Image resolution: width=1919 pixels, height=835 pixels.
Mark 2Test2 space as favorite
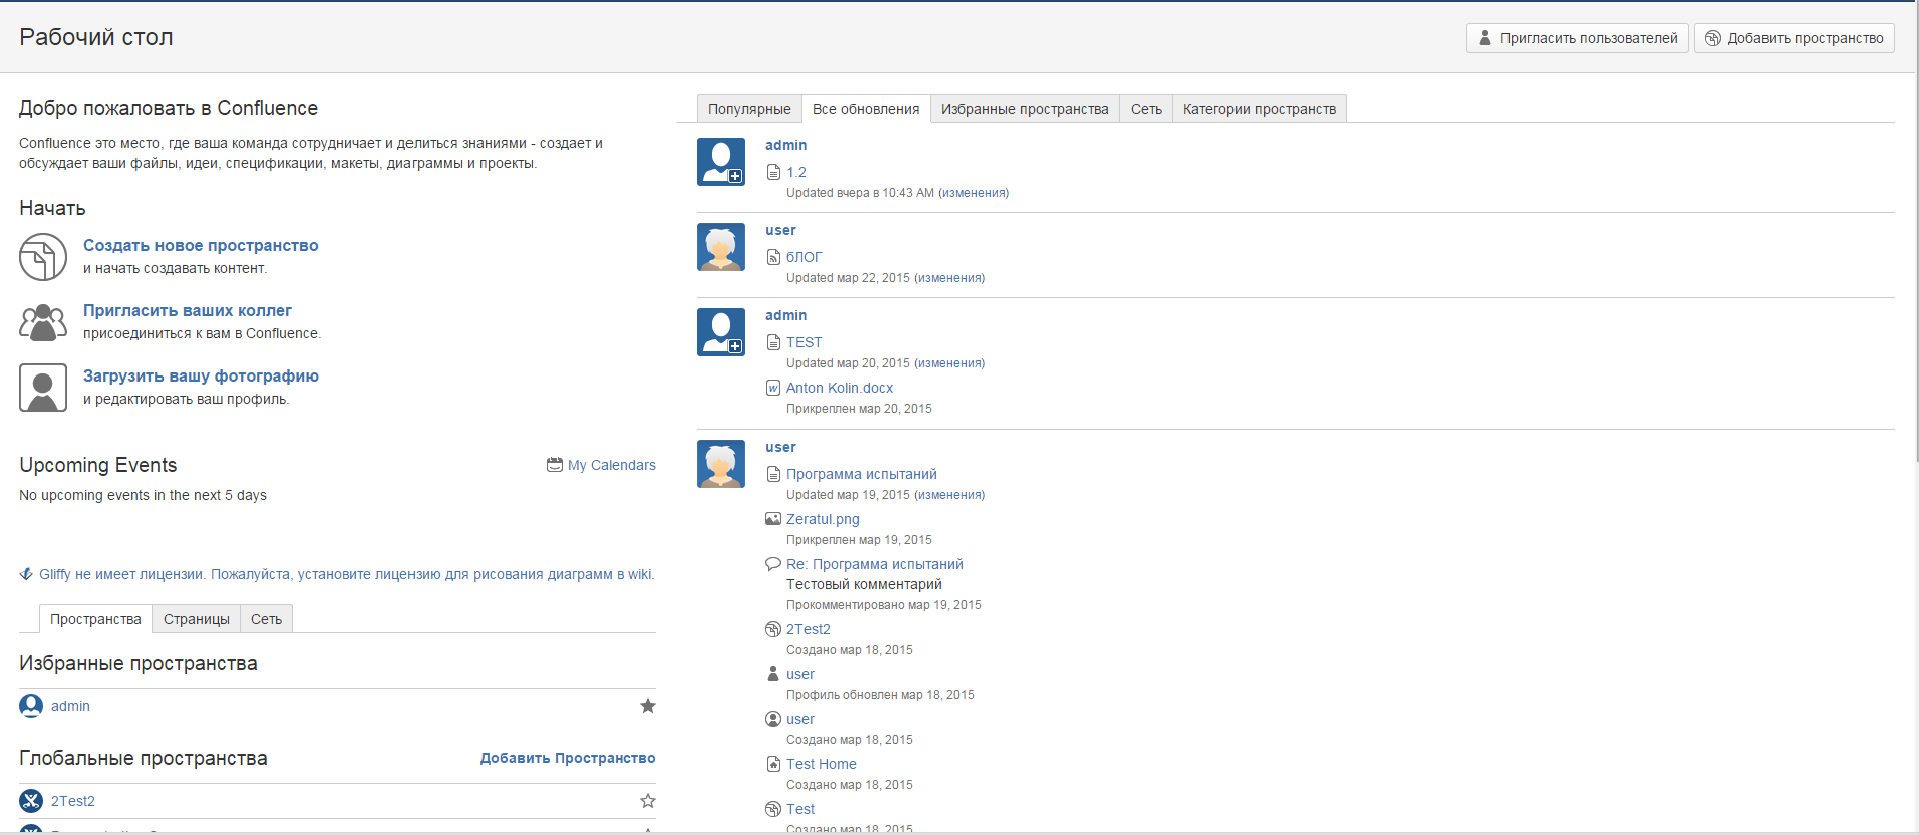pyautogui.click(x=648, y=801)
